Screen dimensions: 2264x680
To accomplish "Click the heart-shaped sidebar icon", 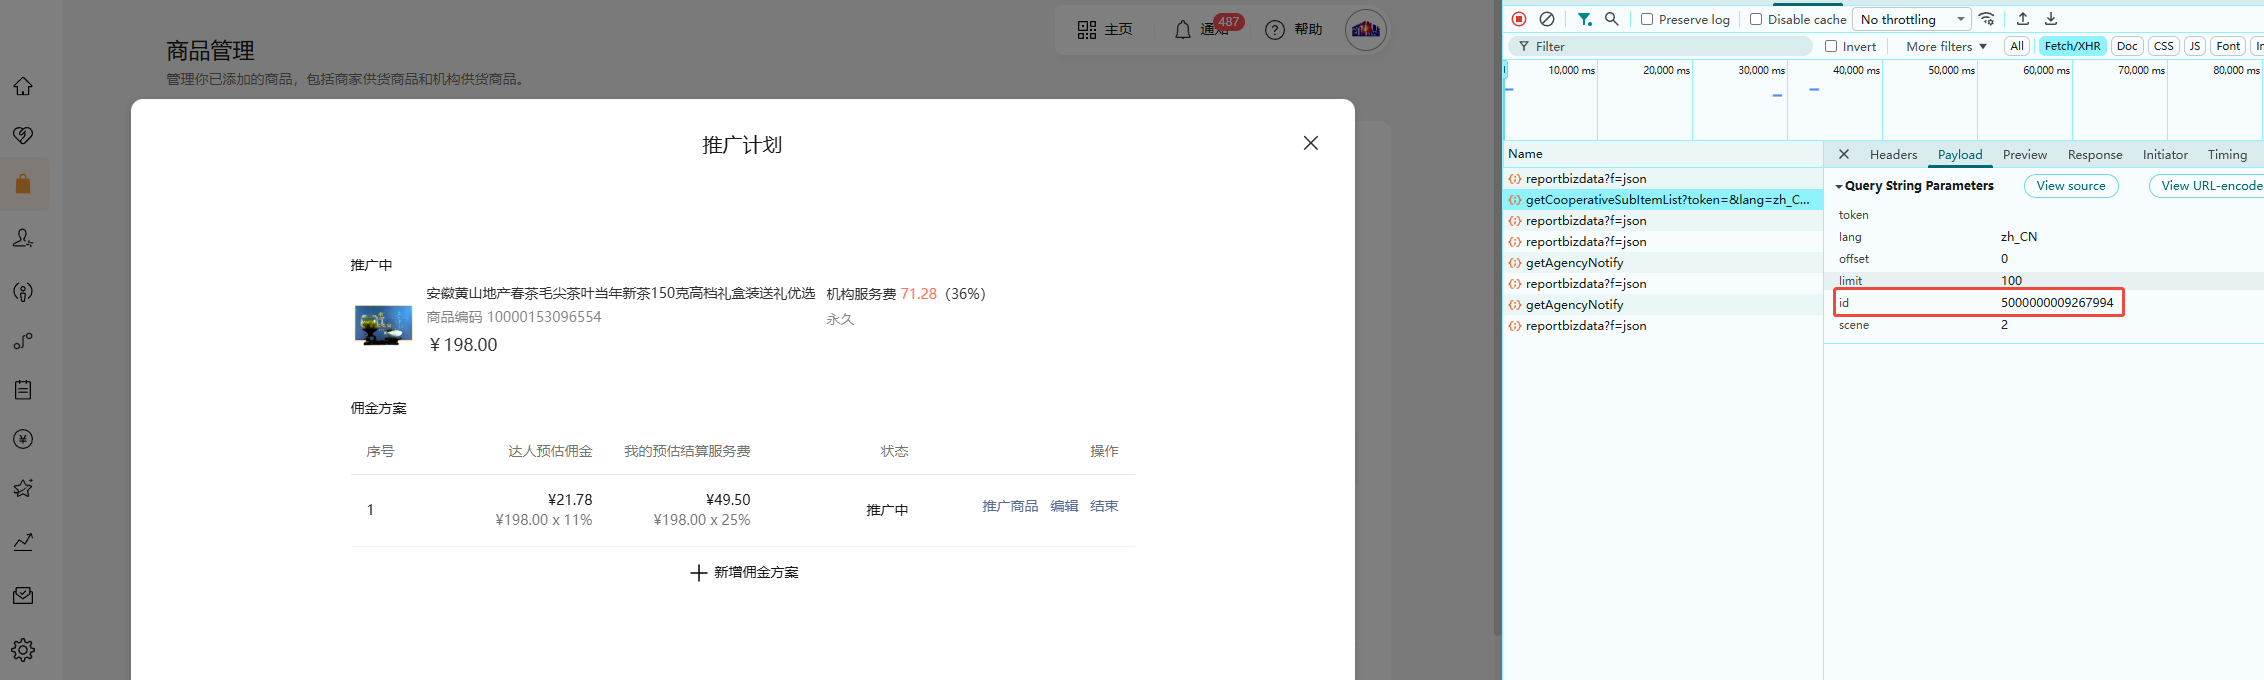I will (23, 135).
